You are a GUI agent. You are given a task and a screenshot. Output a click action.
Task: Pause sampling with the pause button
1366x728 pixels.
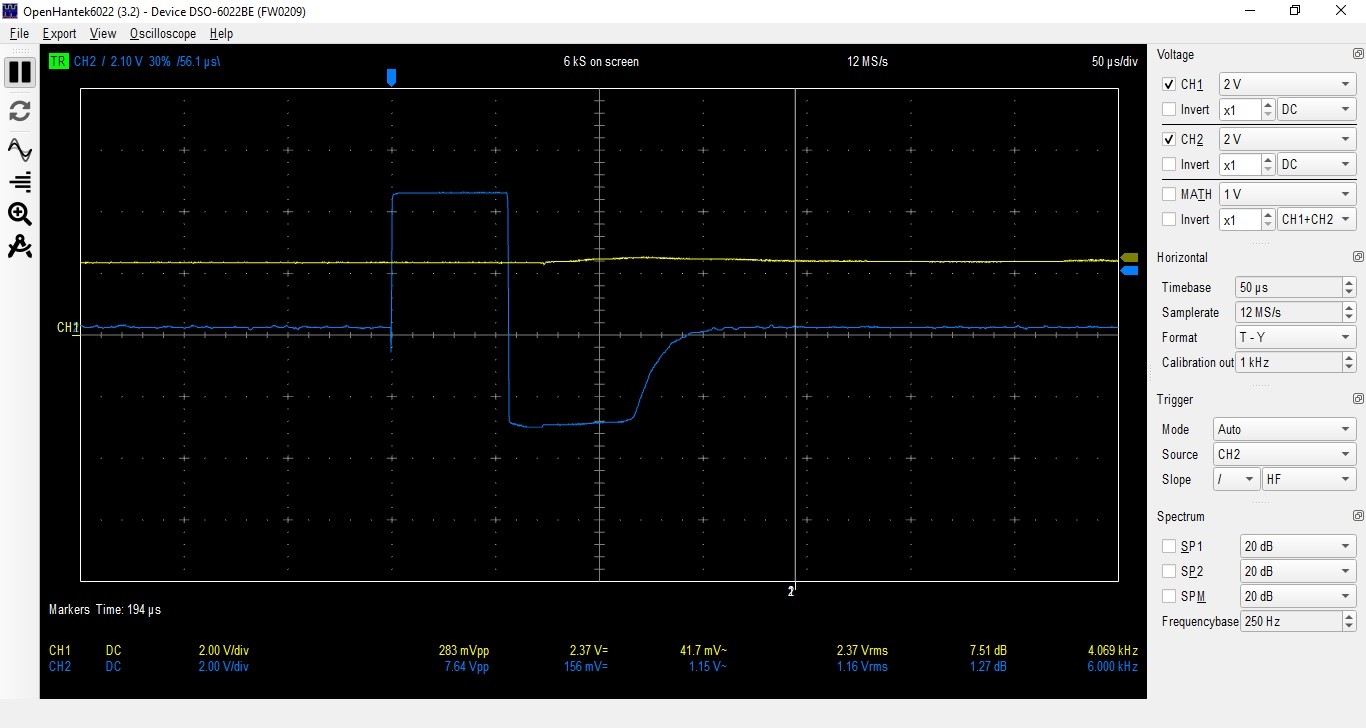coord(19,72)
